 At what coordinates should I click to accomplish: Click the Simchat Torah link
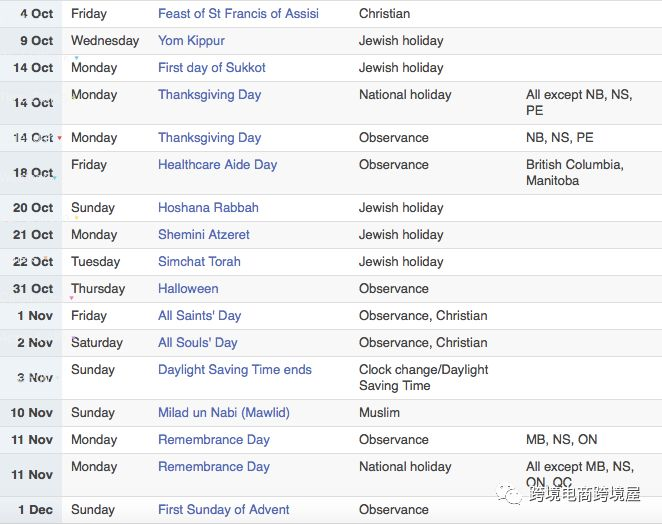click(199, 262)
